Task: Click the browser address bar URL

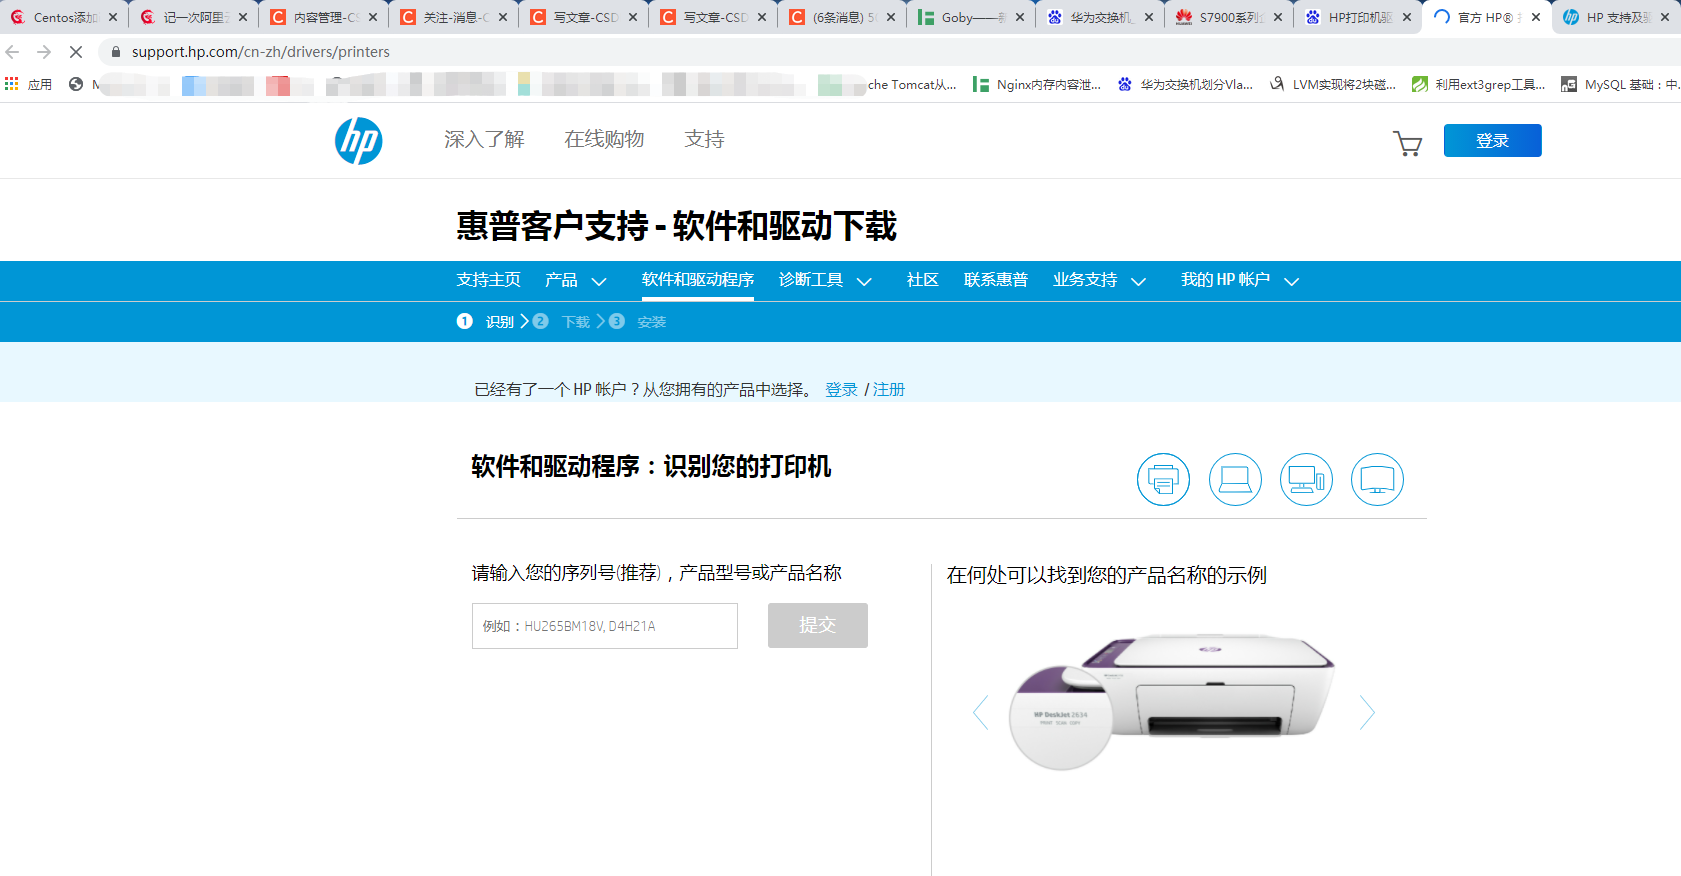Action: [261, 52]
